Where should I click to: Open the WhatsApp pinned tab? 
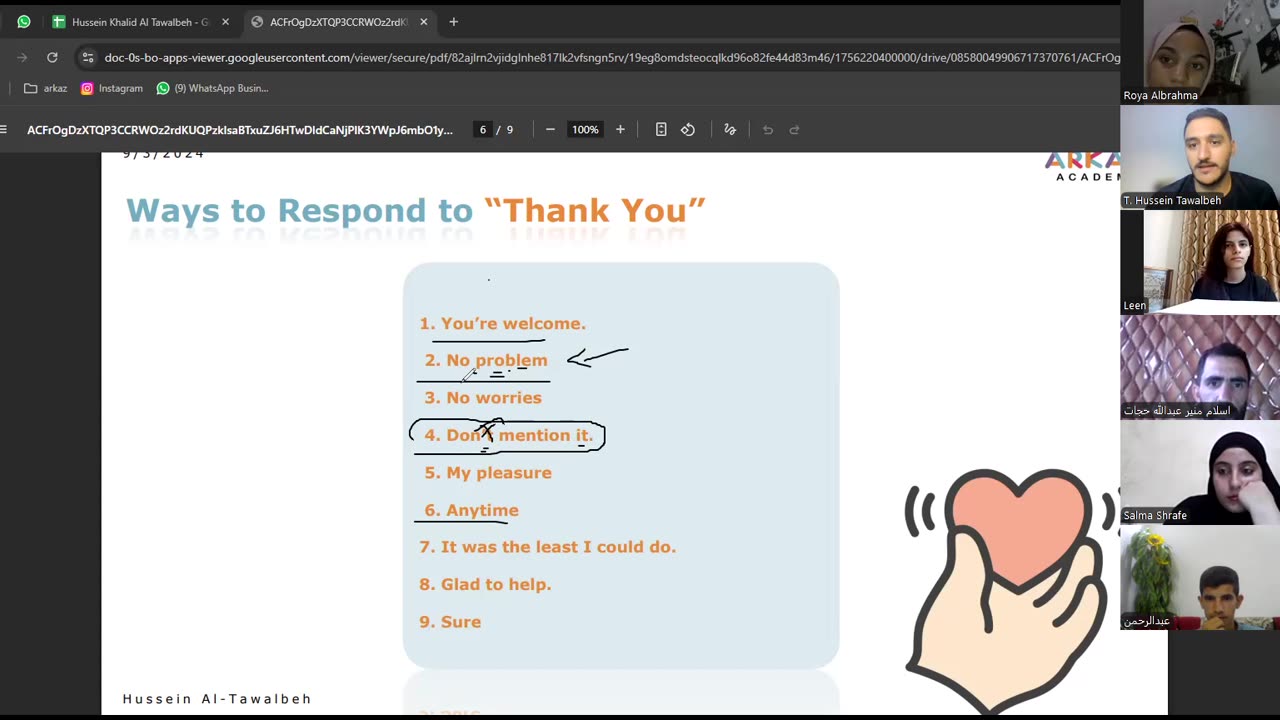[24, 21]
